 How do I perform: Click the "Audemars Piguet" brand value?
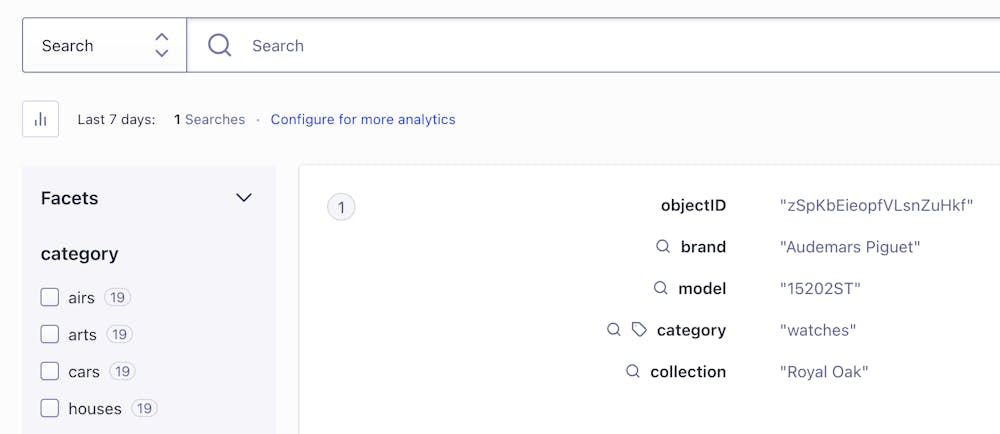(849, 246)
